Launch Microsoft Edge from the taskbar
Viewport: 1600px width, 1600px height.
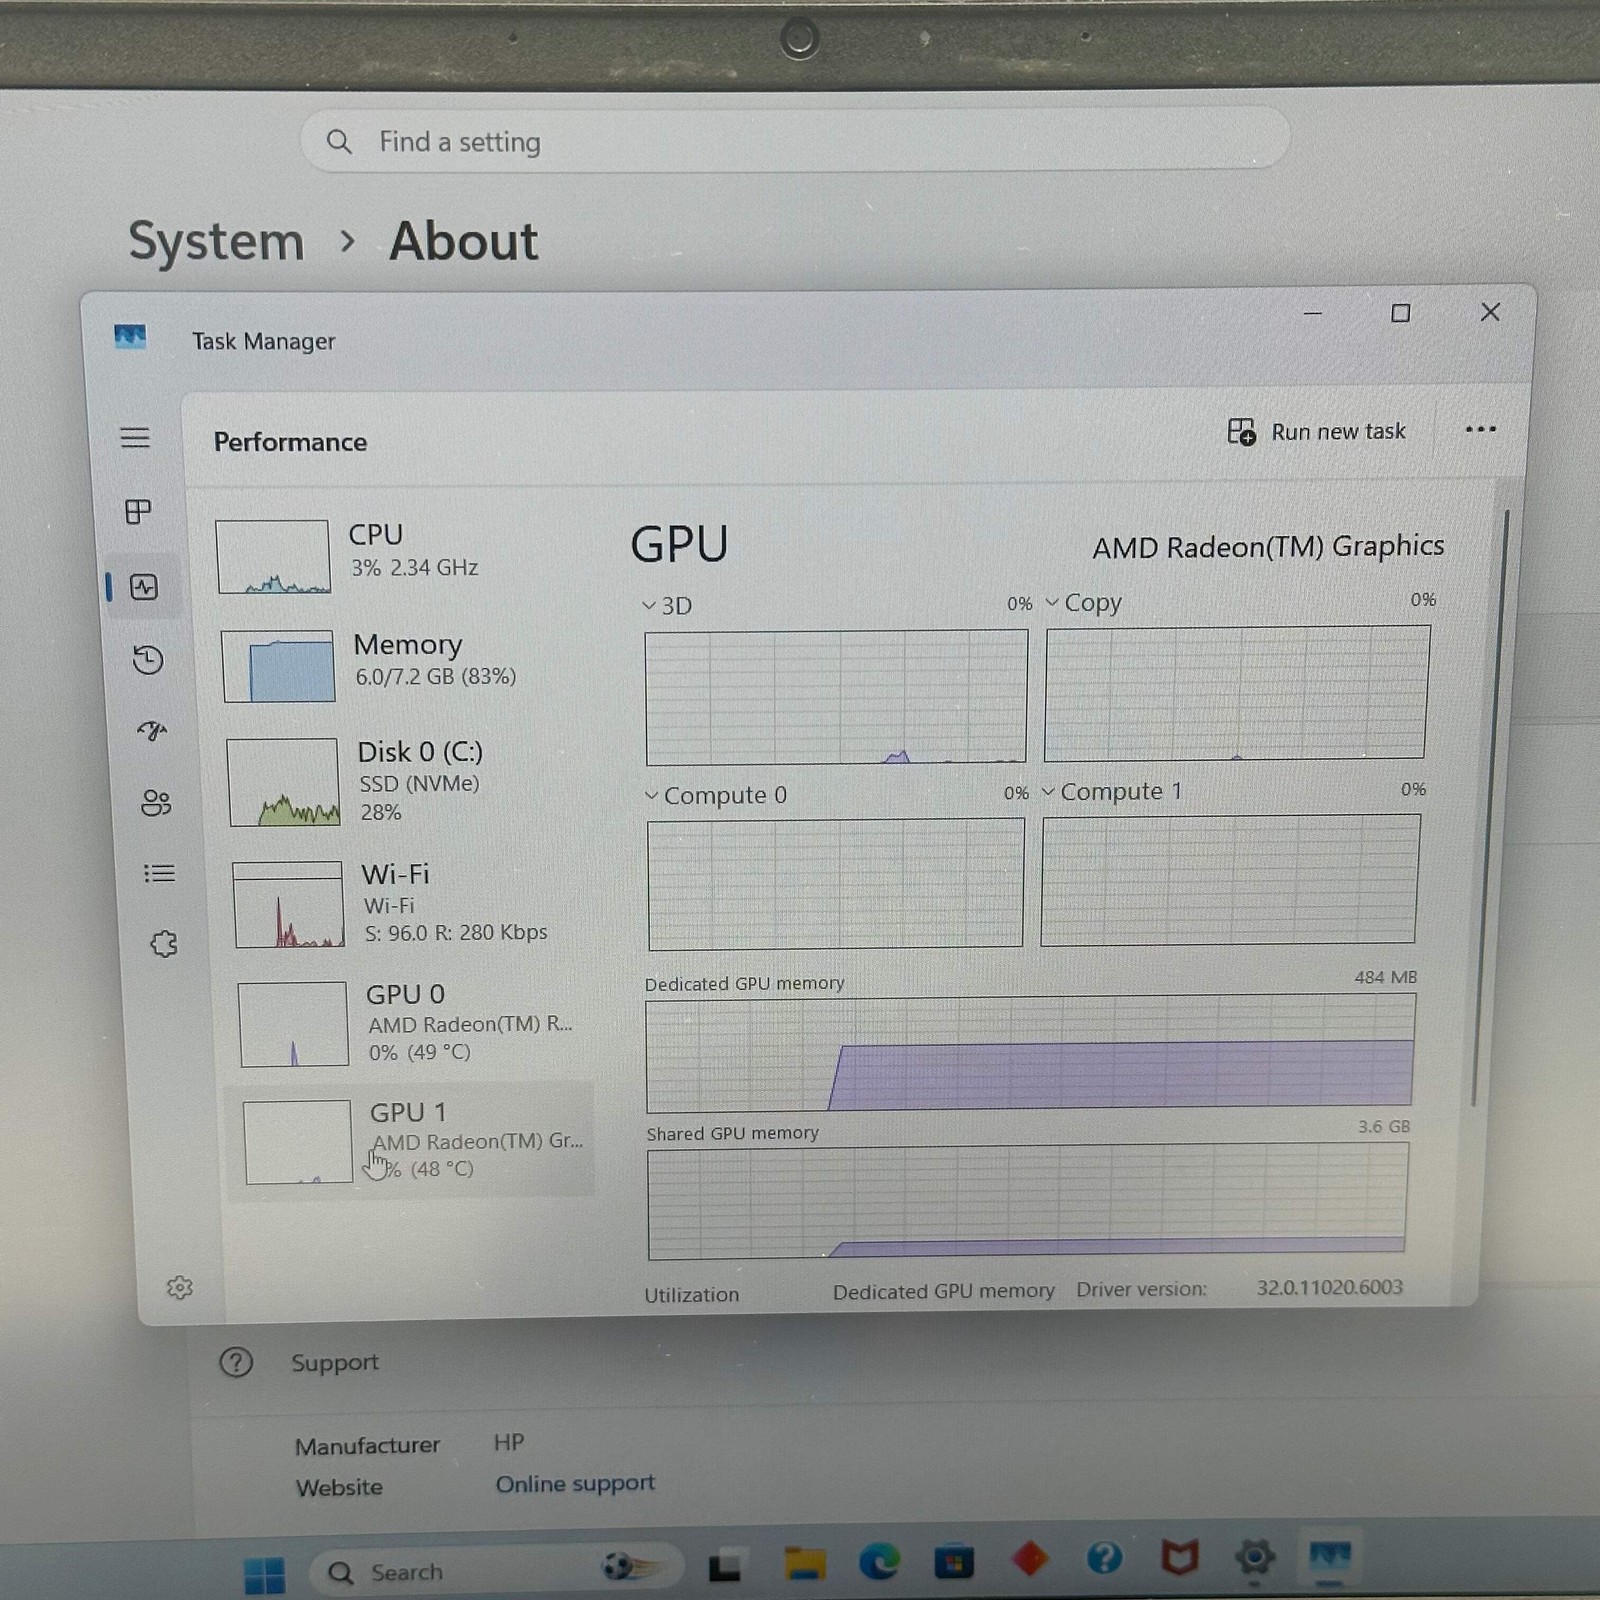[879, 1561]
